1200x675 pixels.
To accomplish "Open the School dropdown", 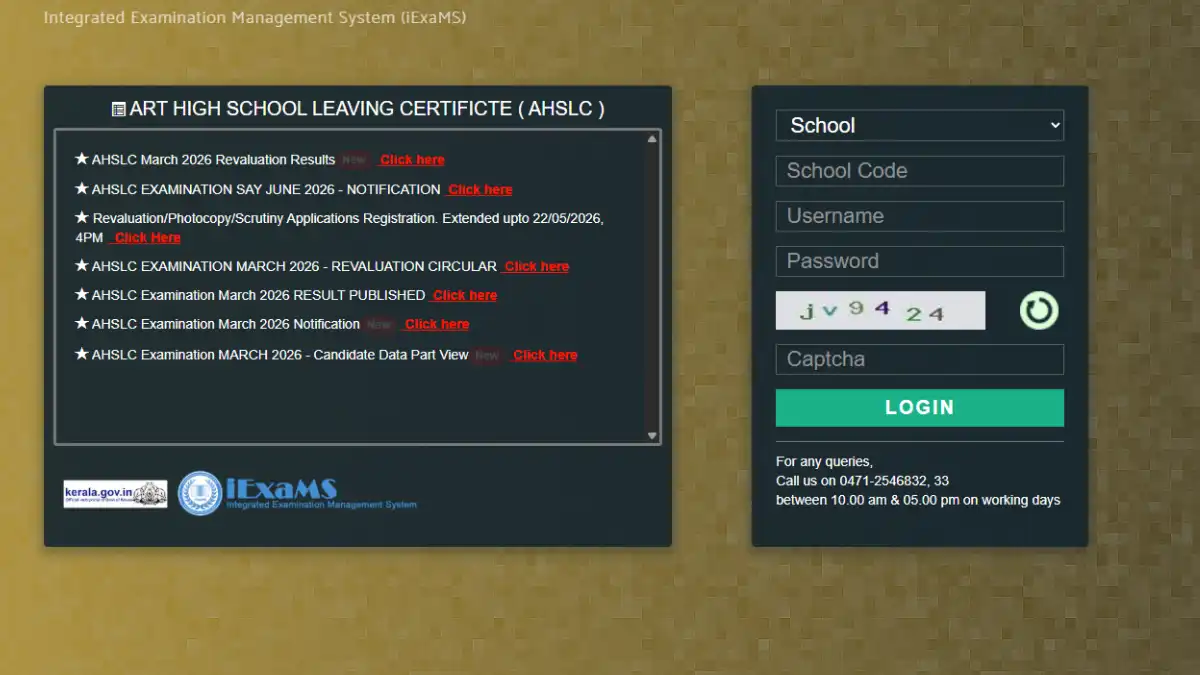I will coord(920,125).
